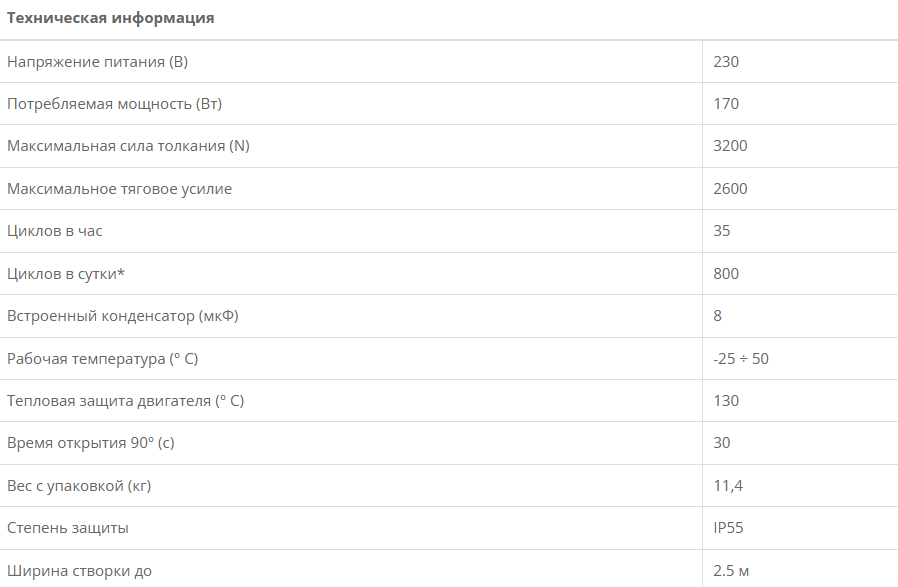Select the temperature range "-25 ÷ 50"

click(x=741, y=359)
